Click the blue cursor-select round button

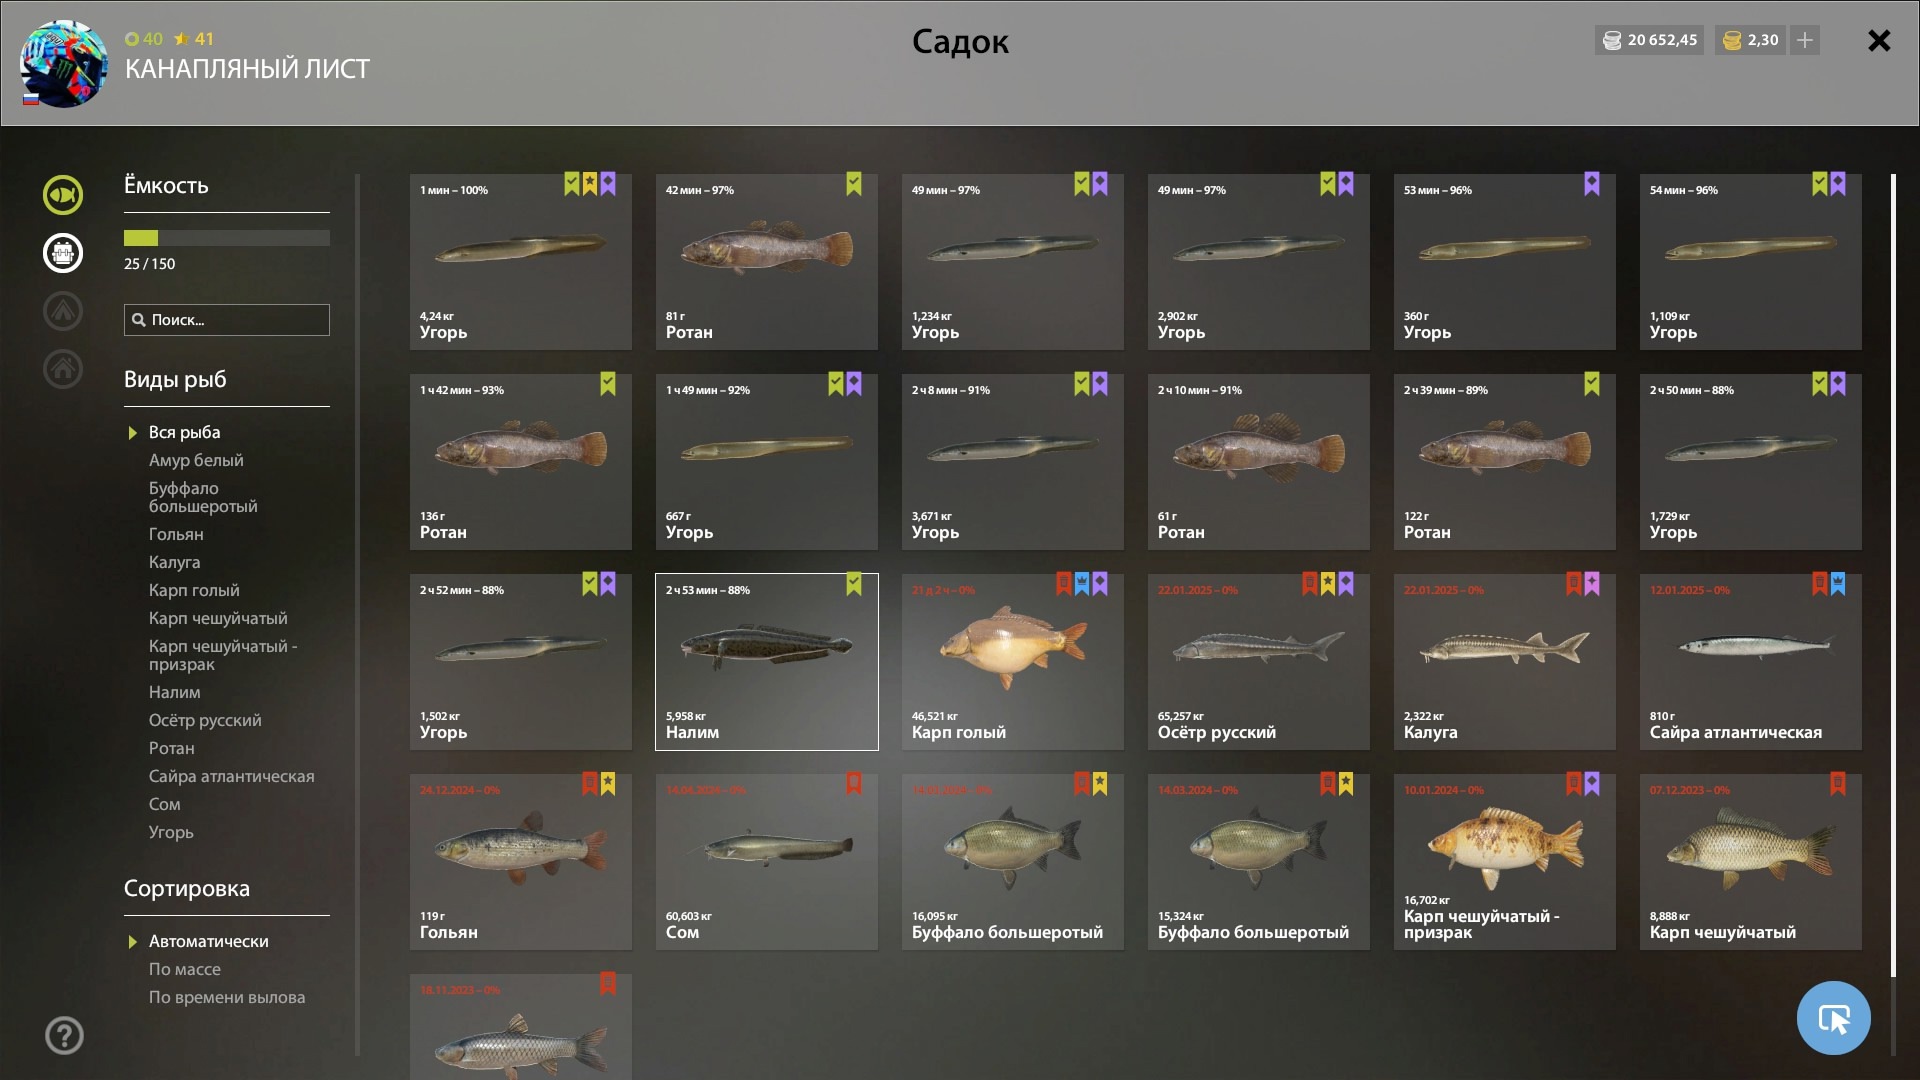pyautogui.click(x=1833, y=1018)
